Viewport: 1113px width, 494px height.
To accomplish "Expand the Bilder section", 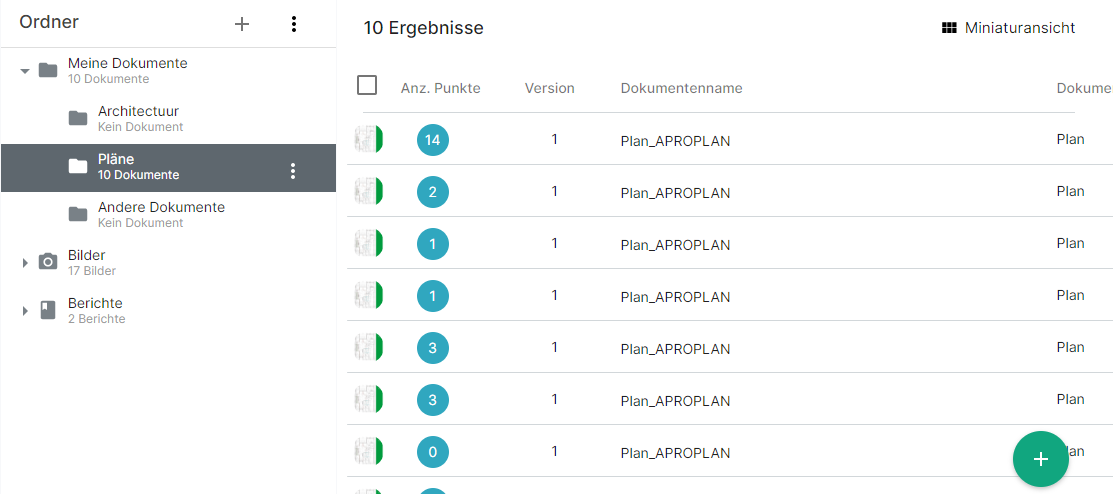I will click(25, 263).
